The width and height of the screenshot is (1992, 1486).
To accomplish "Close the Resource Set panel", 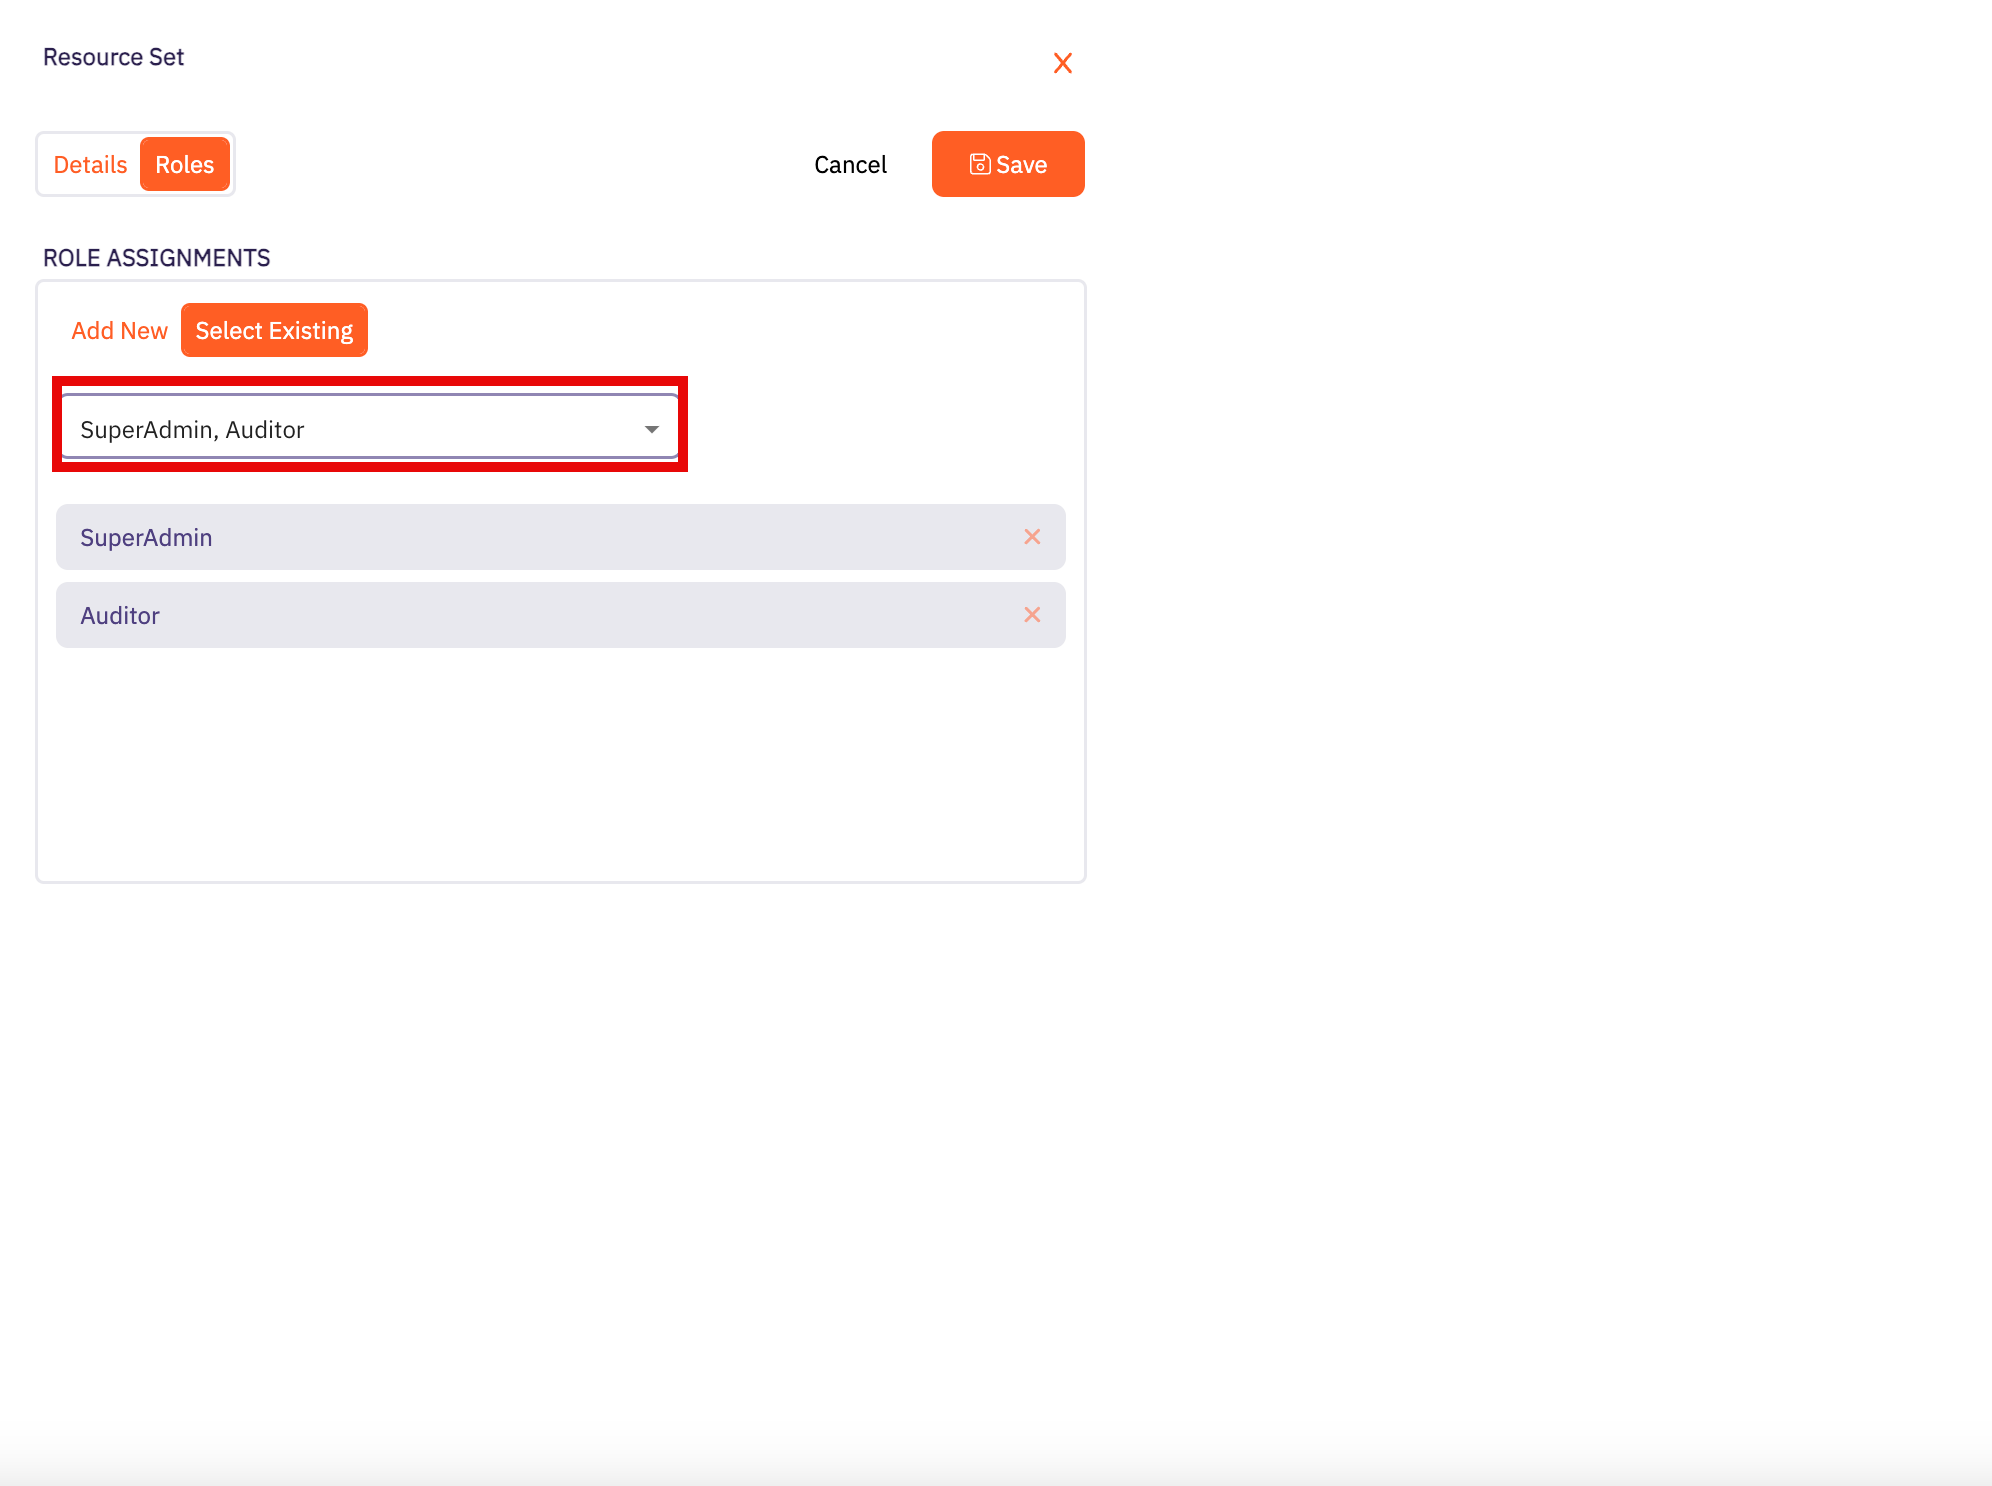I will coord(1062,63).
